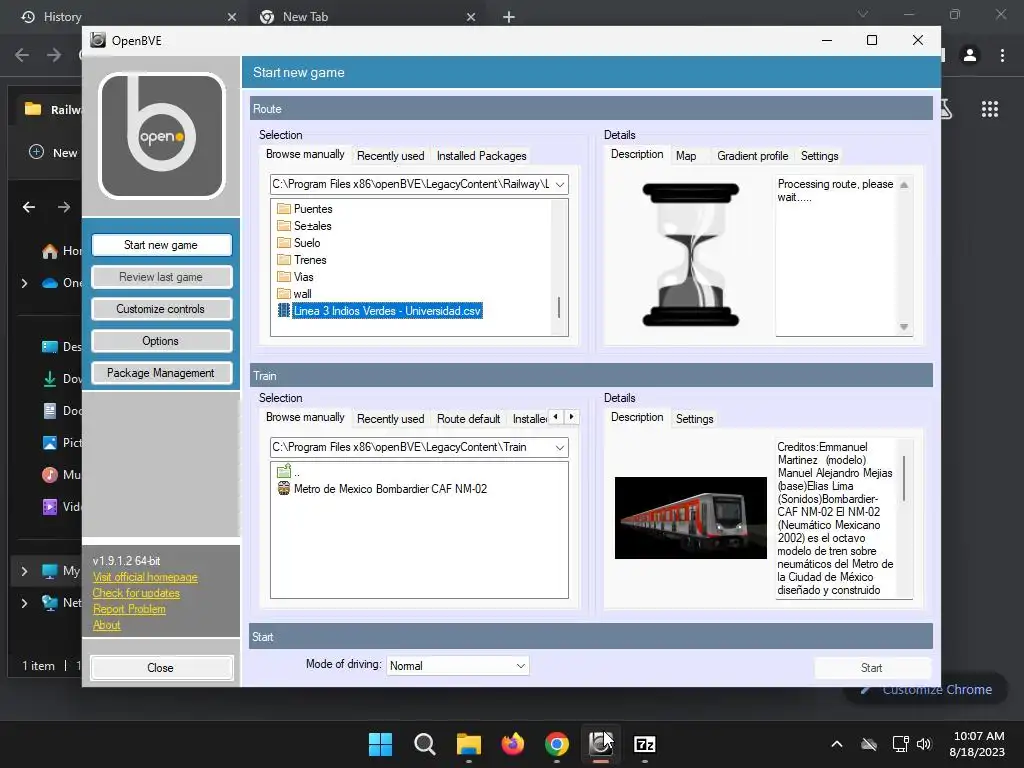Click the OpenBVE title bar icon
The width and height of the screenshot is (1024, 768).
(98, 40)
